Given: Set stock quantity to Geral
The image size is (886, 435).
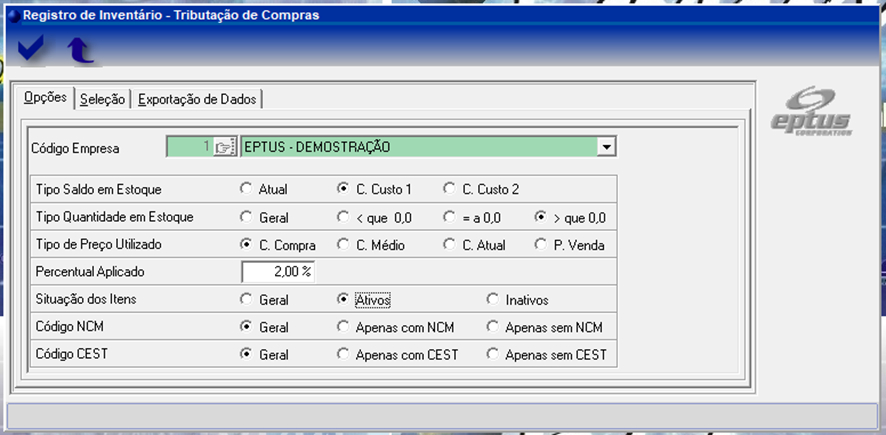Looking at the screenshot, I should 246,217.
